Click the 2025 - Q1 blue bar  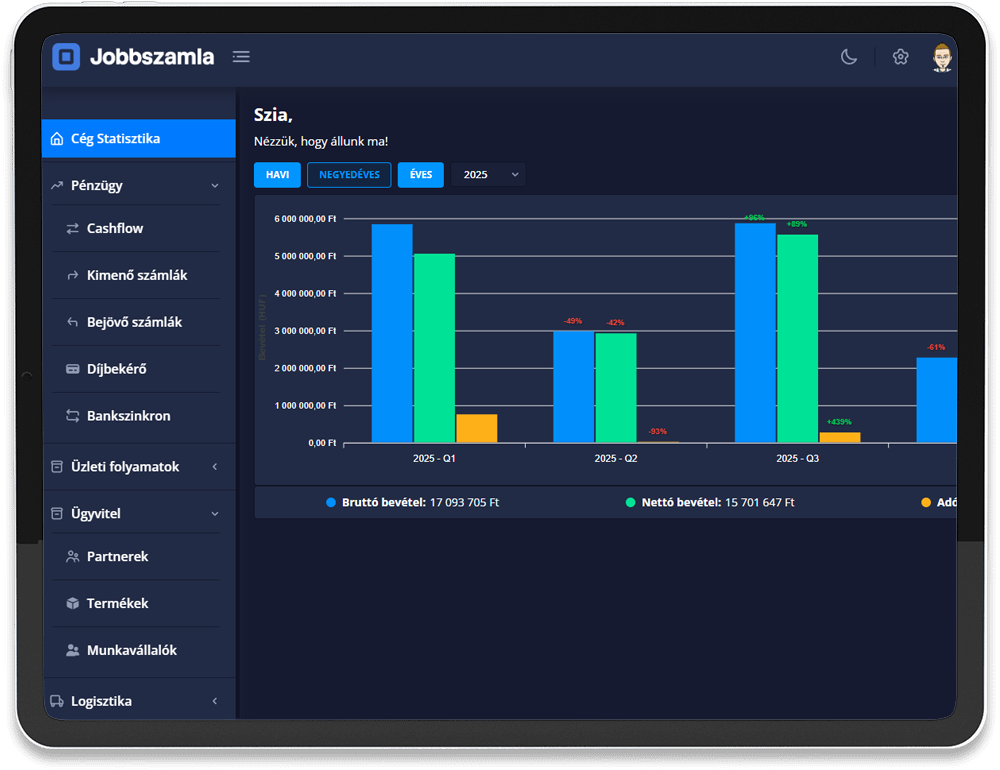coord(392,333)
